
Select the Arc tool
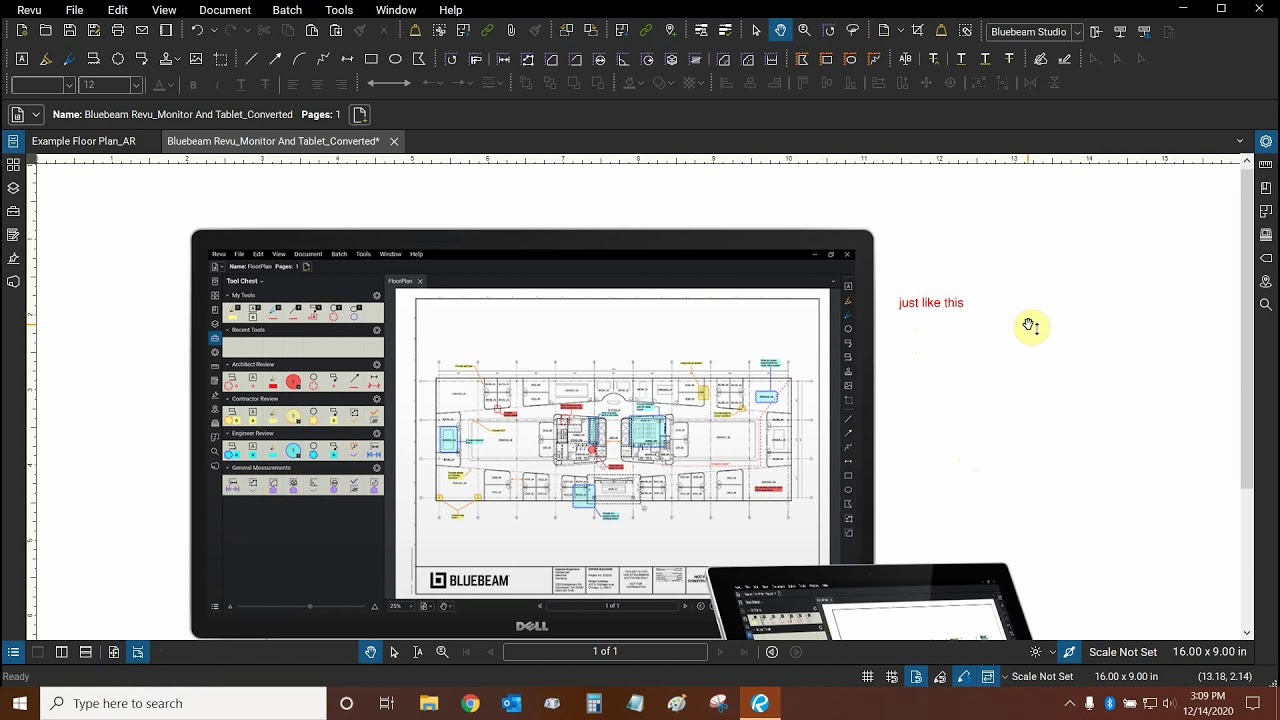[x=299, y=59]
